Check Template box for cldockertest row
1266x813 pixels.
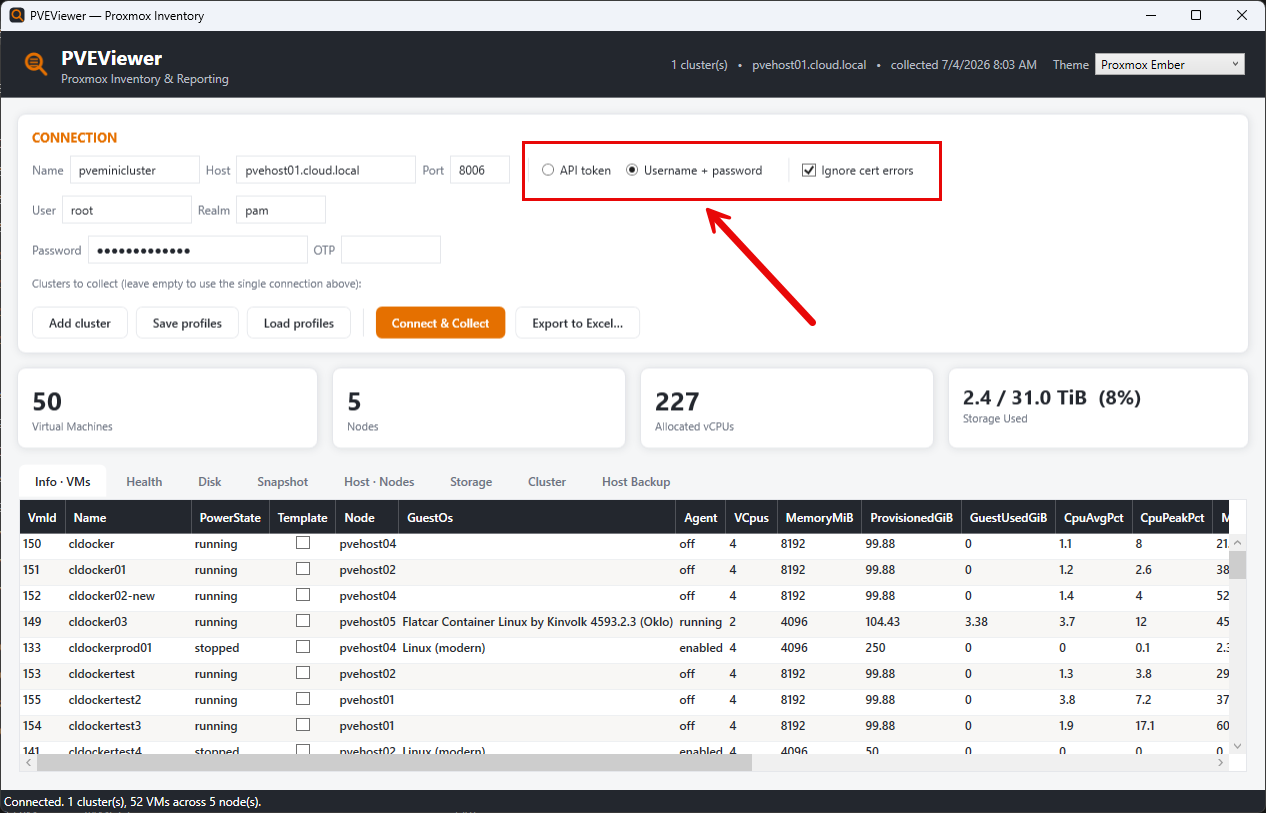[303, 673]
